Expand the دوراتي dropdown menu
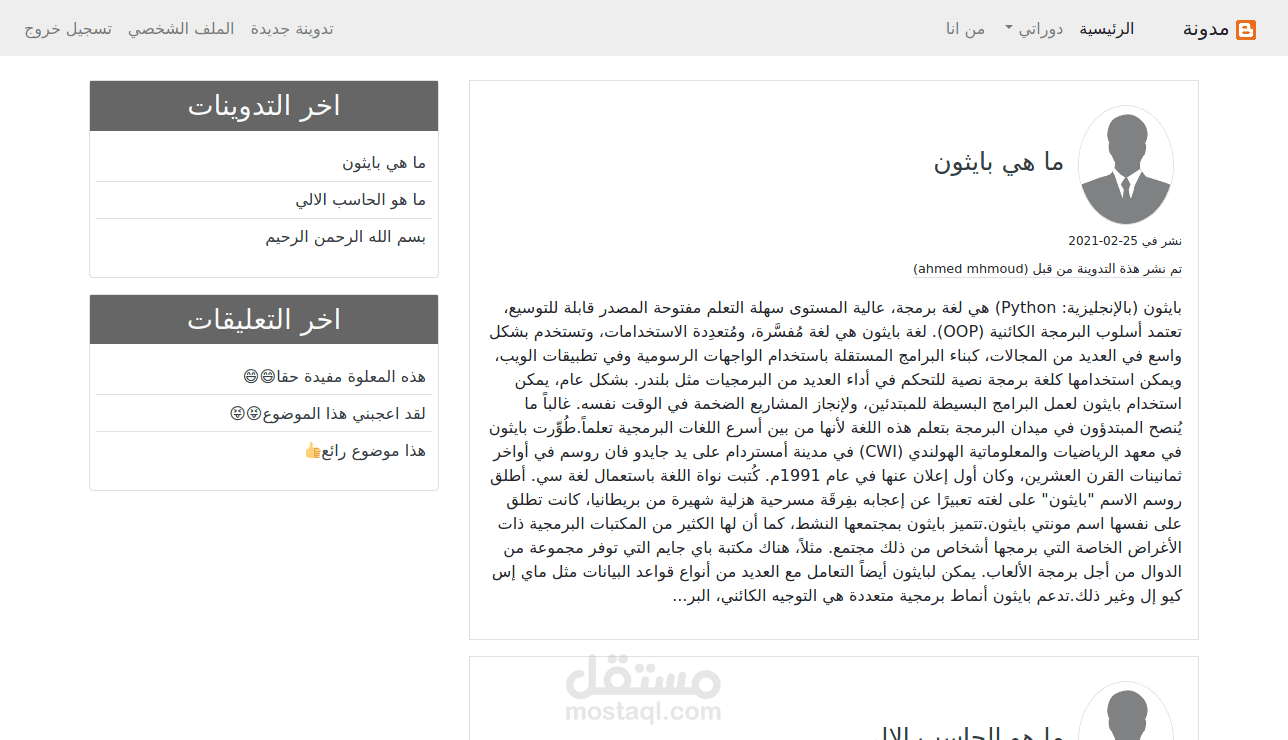This screenshot has width=1288, height=740. [x=1034, y=29]
